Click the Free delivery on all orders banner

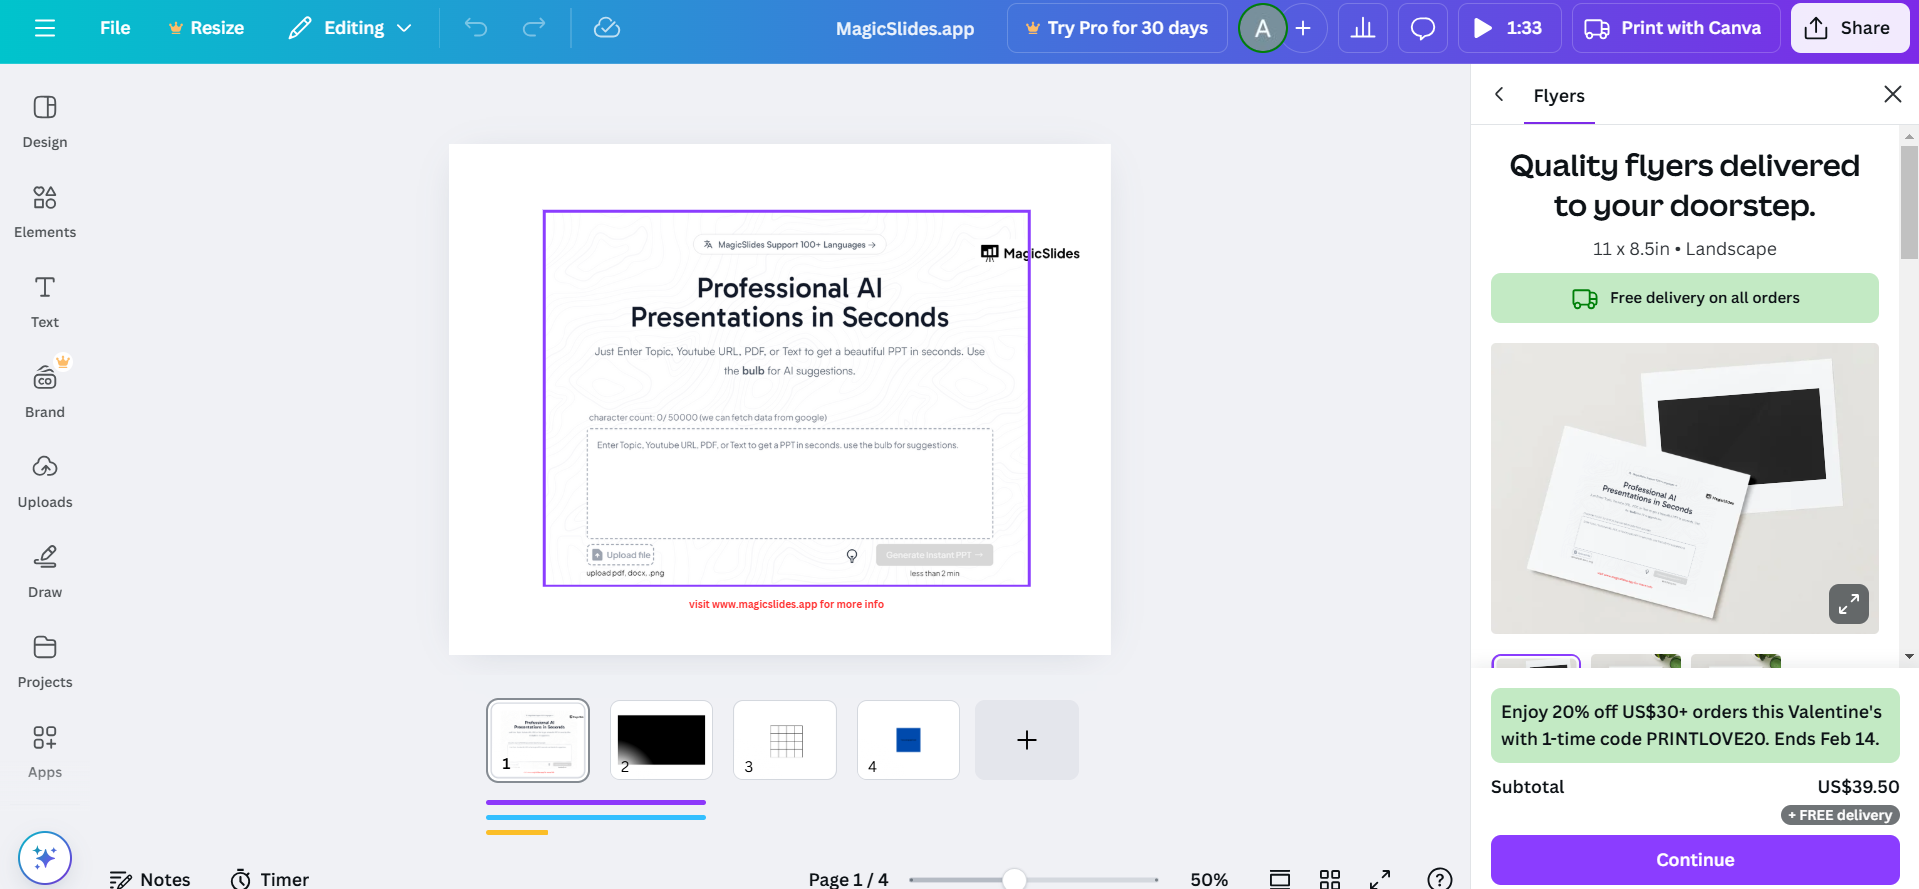[x=1684, y=298]
